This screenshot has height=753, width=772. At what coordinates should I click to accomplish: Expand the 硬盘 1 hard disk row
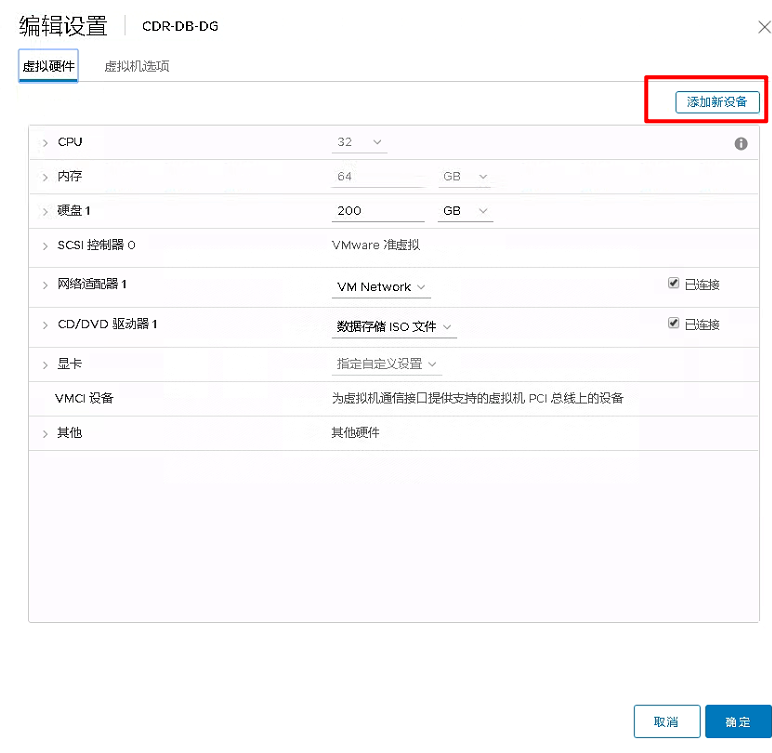coord(45,211)
